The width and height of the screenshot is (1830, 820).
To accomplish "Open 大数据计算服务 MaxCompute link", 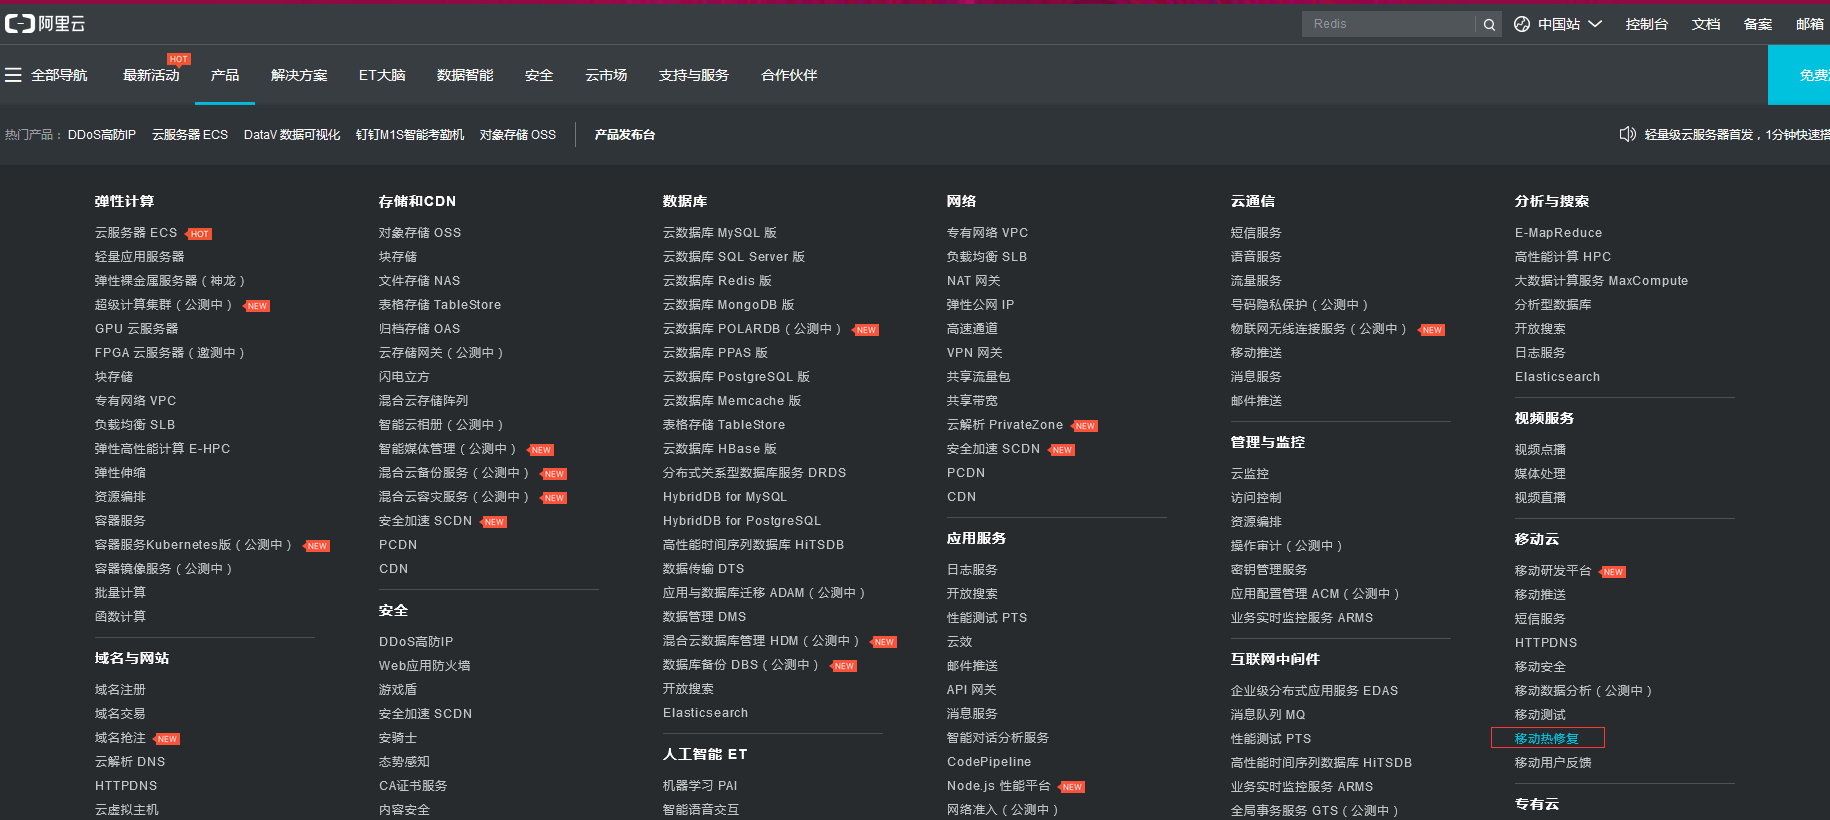I will pyautogui.click(x=1602, y=281).
